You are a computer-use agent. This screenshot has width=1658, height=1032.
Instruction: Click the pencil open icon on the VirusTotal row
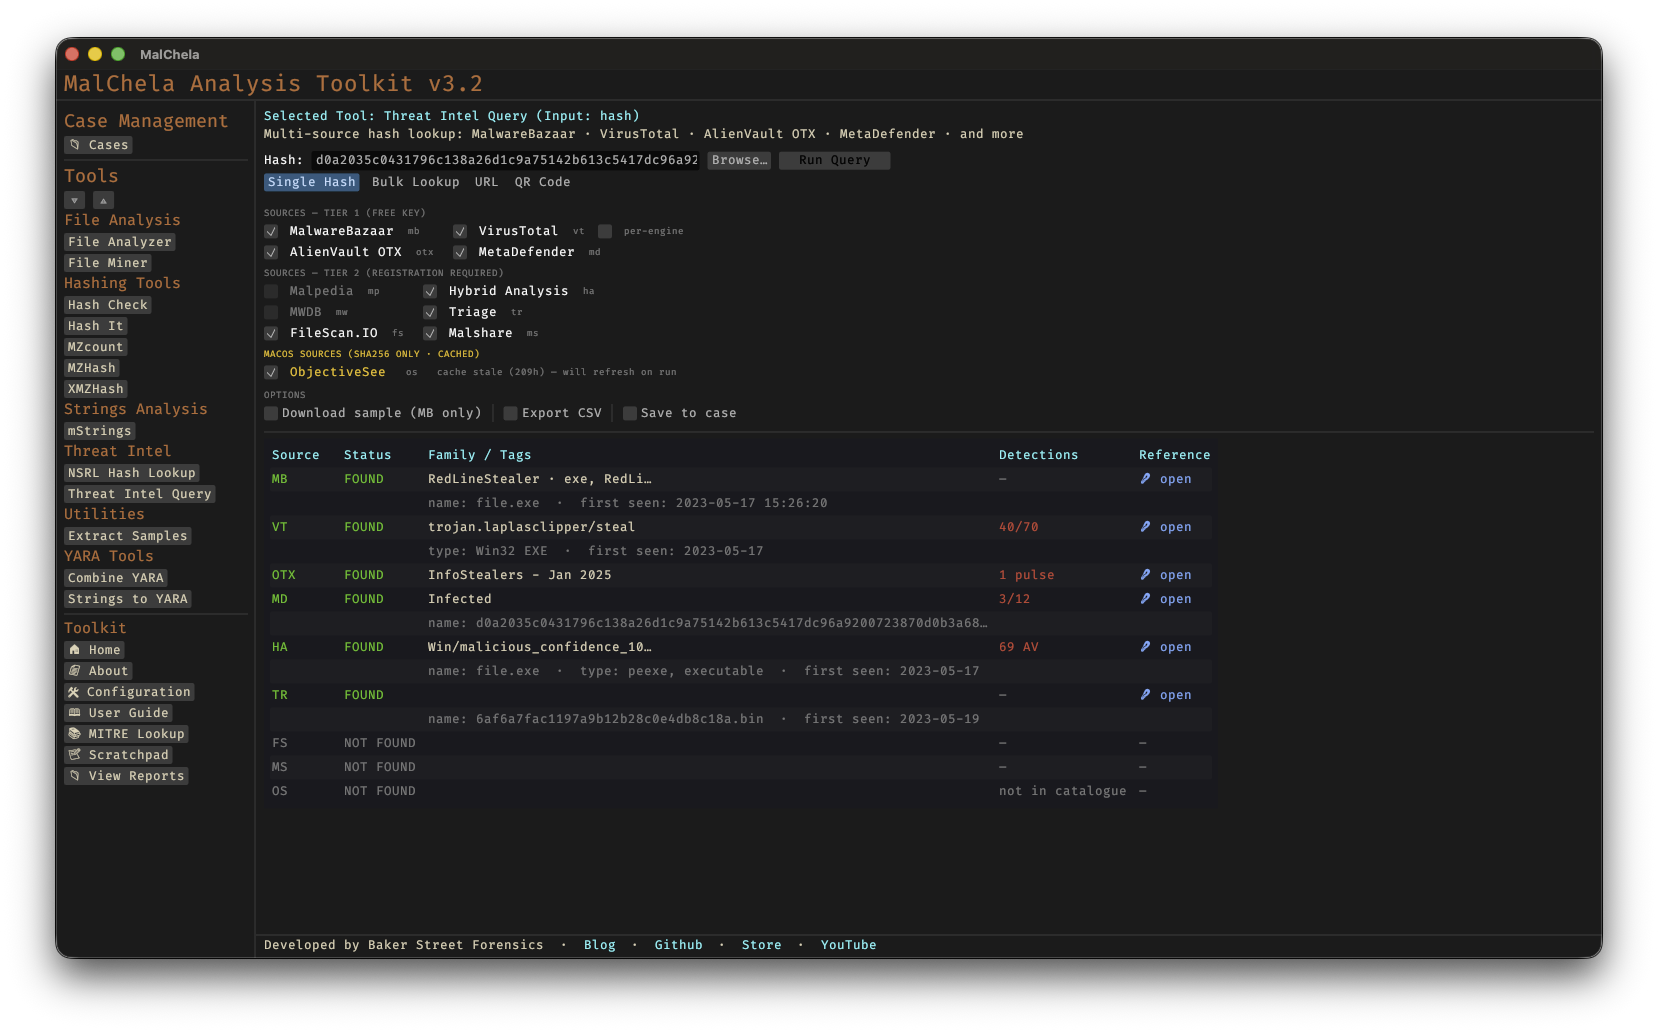click(1145, 527)
